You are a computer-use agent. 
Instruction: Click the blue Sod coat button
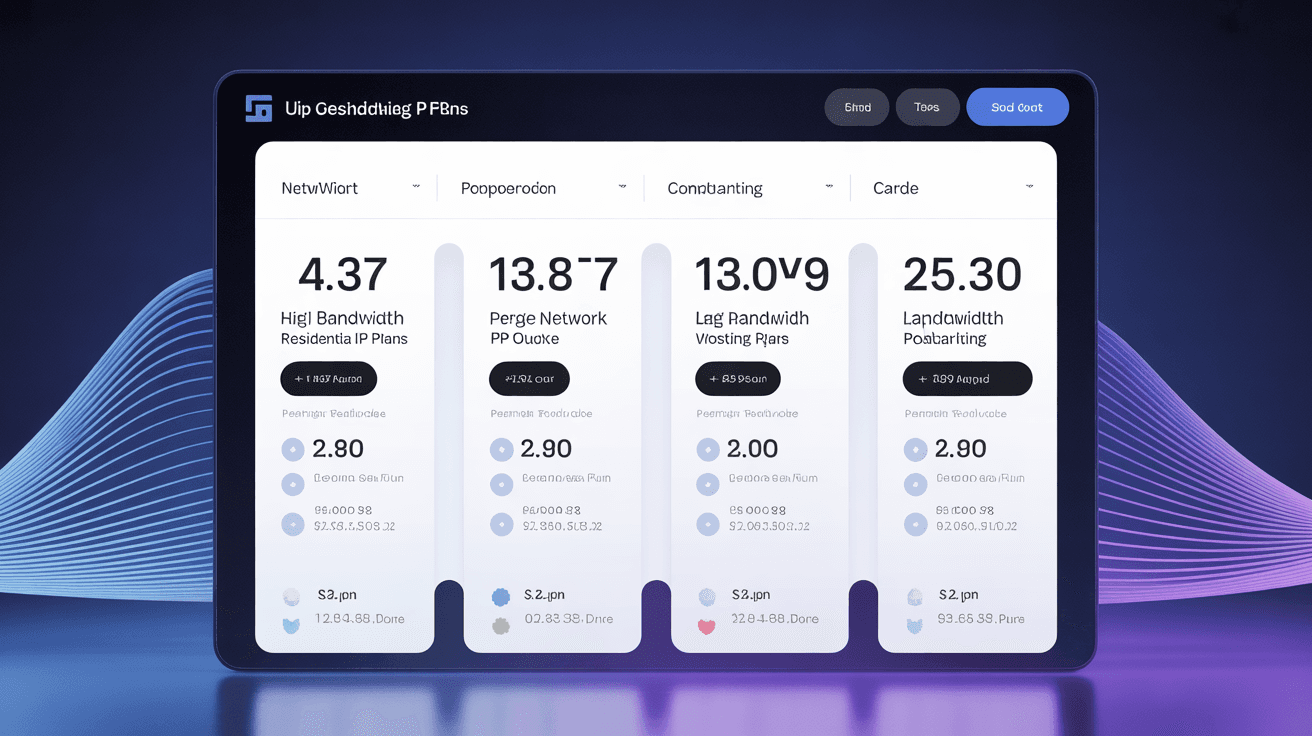pos(1017,107)
